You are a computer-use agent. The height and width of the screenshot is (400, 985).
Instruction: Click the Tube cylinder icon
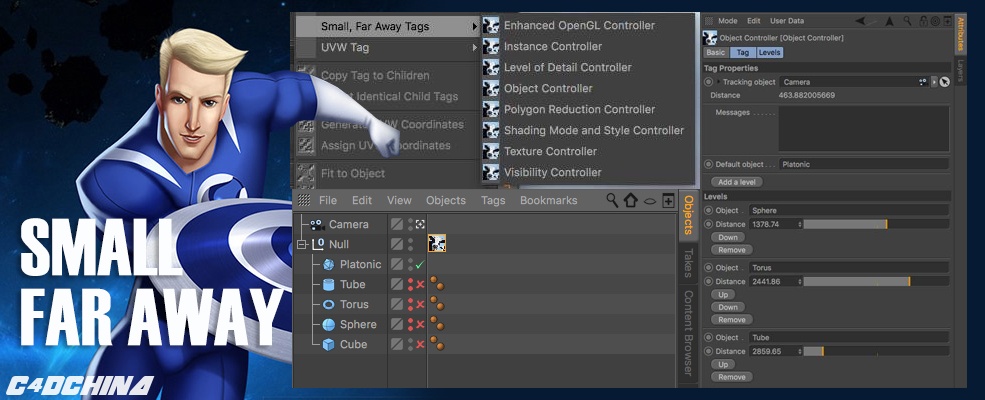point(328,284)
